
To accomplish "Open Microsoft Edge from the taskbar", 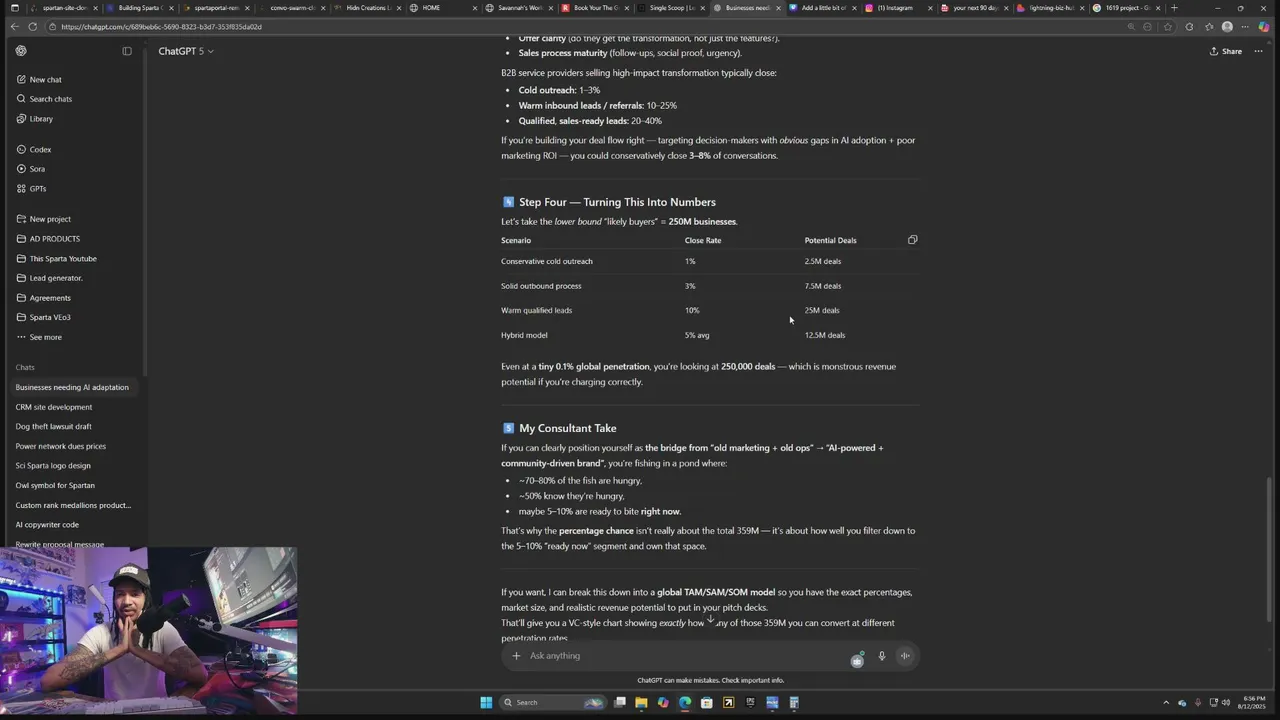I will coord(685,703).
